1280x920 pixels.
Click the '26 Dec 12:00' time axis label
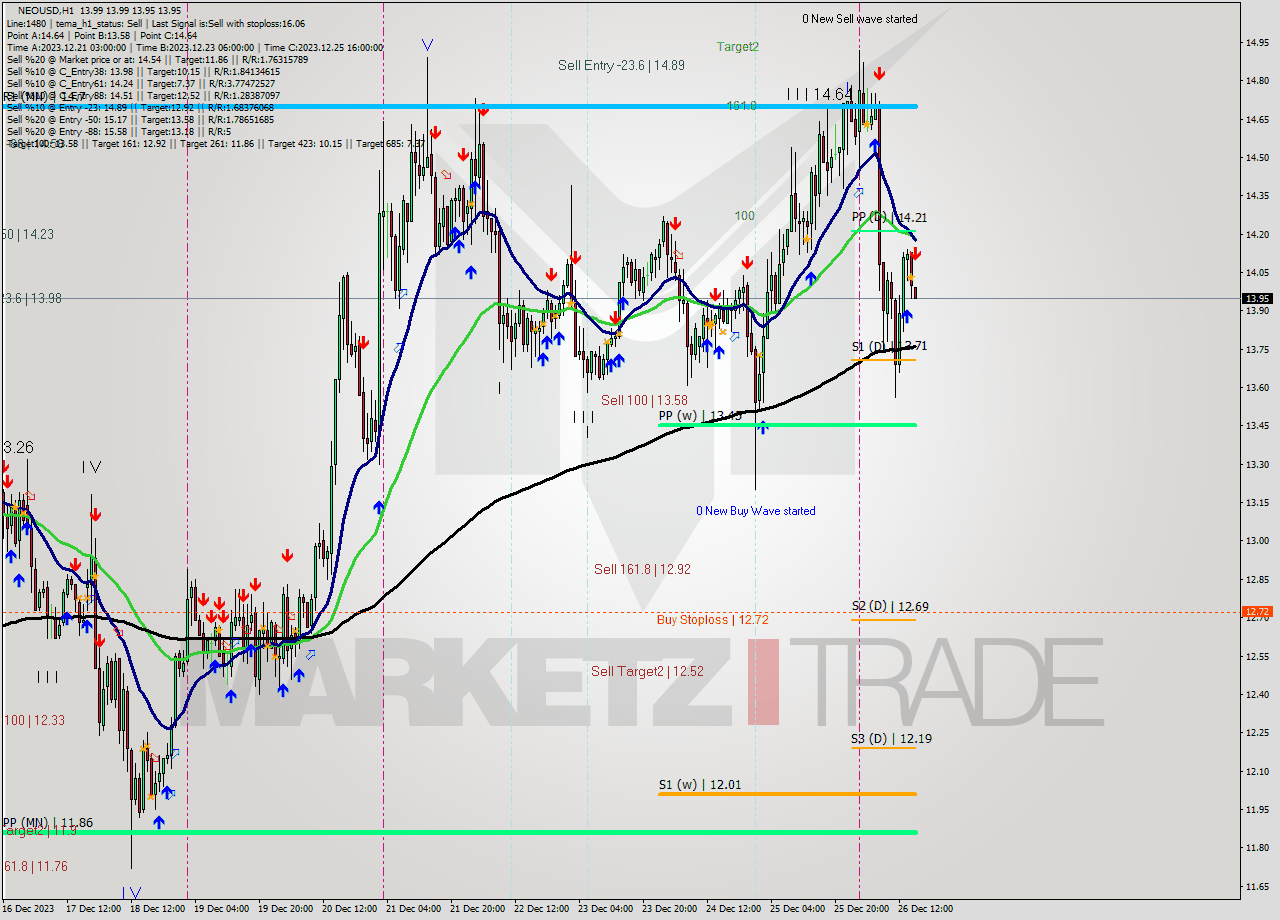click(x=925, y=909)
